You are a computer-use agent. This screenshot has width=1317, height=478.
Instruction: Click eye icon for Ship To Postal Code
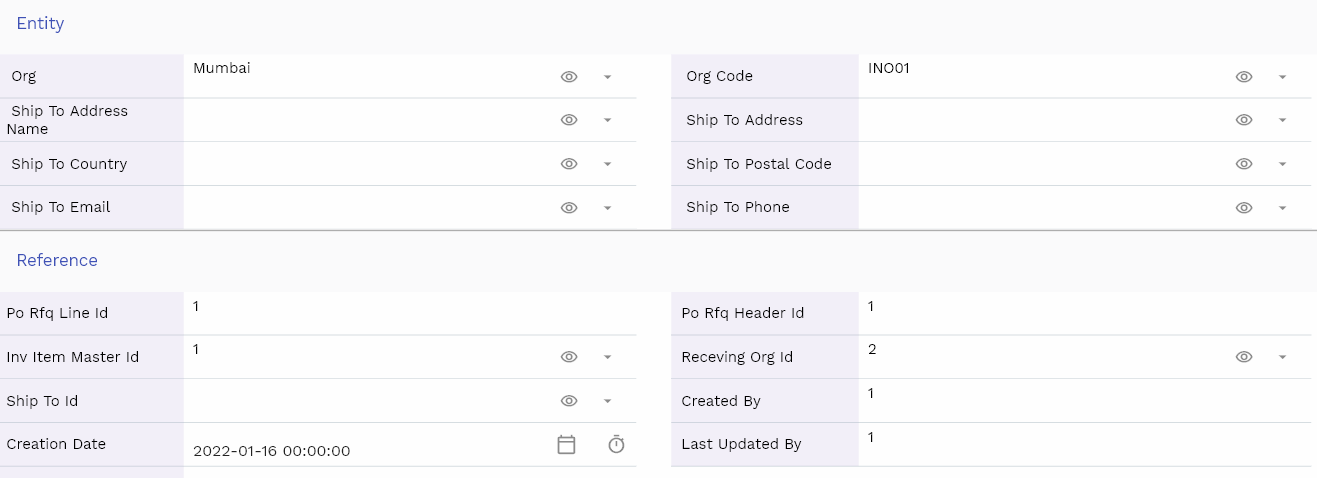click(x=1244, y=164)
